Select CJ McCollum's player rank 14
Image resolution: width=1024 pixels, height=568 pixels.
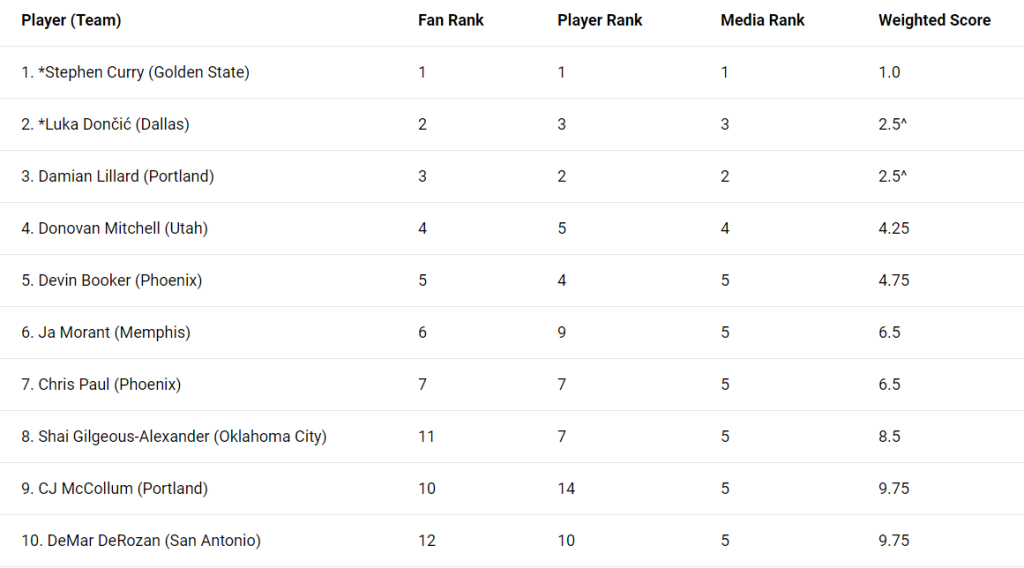(x=566, y=488)
